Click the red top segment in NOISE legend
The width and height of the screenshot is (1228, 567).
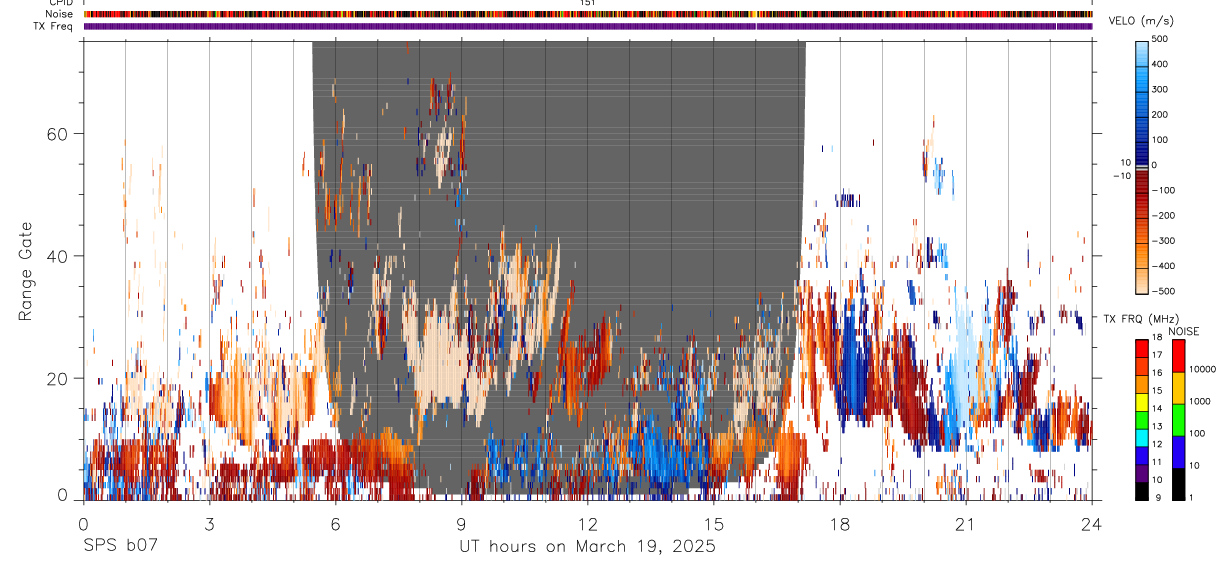pos(1178,356)
